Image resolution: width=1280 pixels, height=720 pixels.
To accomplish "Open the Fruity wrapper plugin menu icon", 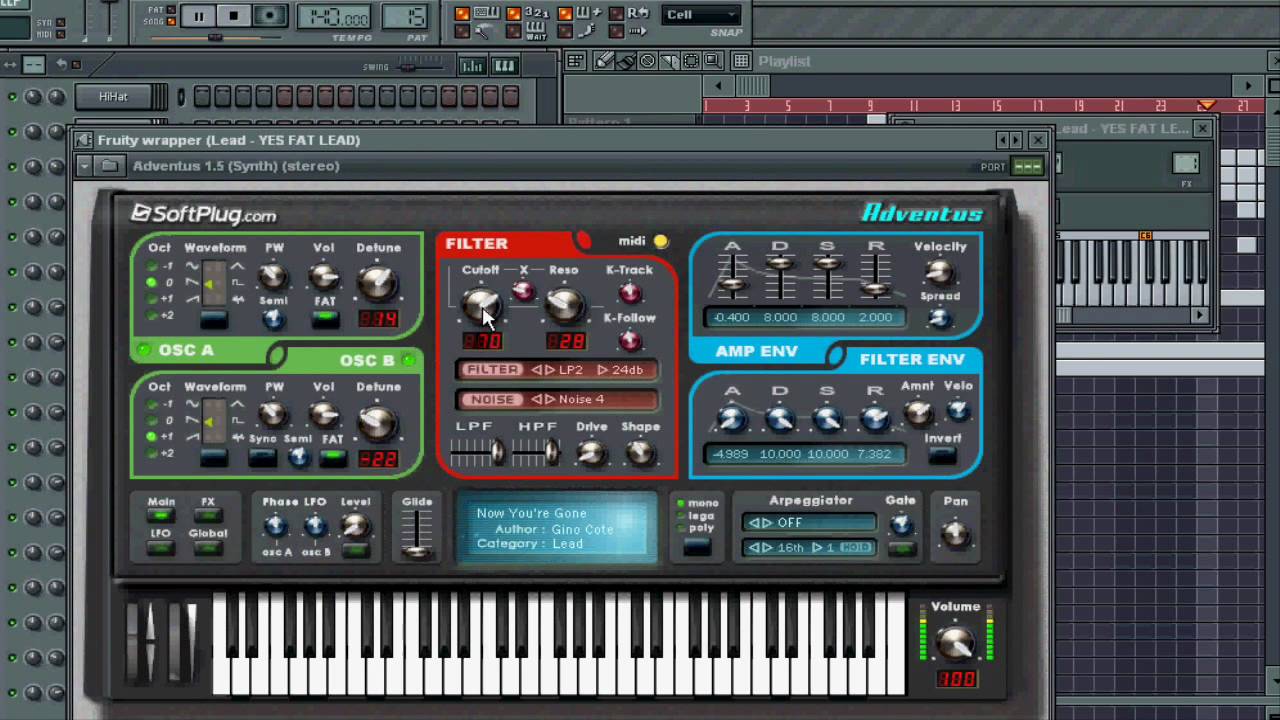I will [84, 140].
